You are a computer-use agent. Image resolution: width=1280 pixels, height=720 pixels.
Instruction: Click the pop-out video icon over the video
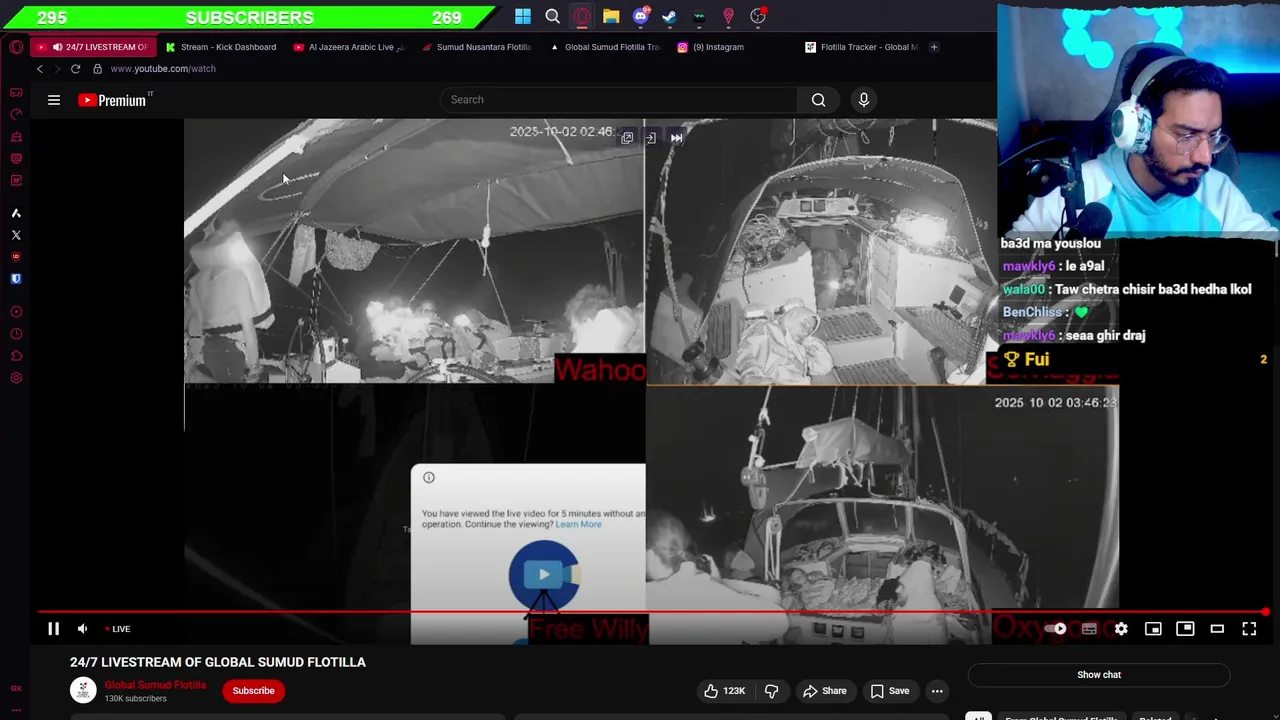(x=627, y=138)
